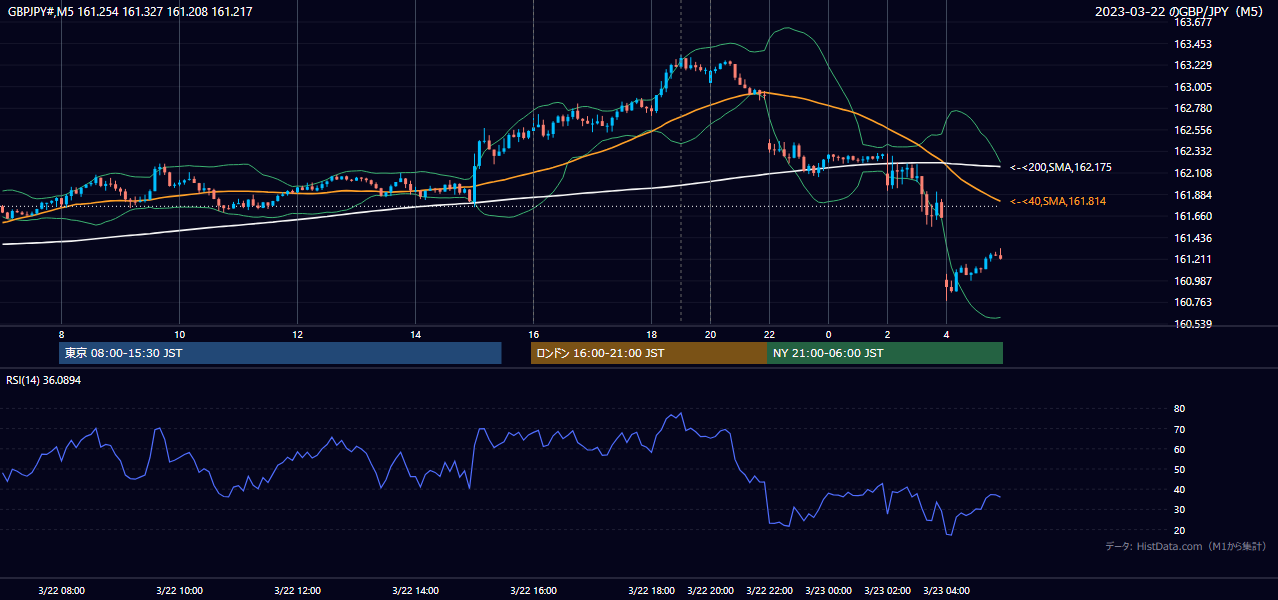Select price scale value 161.660
The image size is (1278, 600).
pos(1192,216)
